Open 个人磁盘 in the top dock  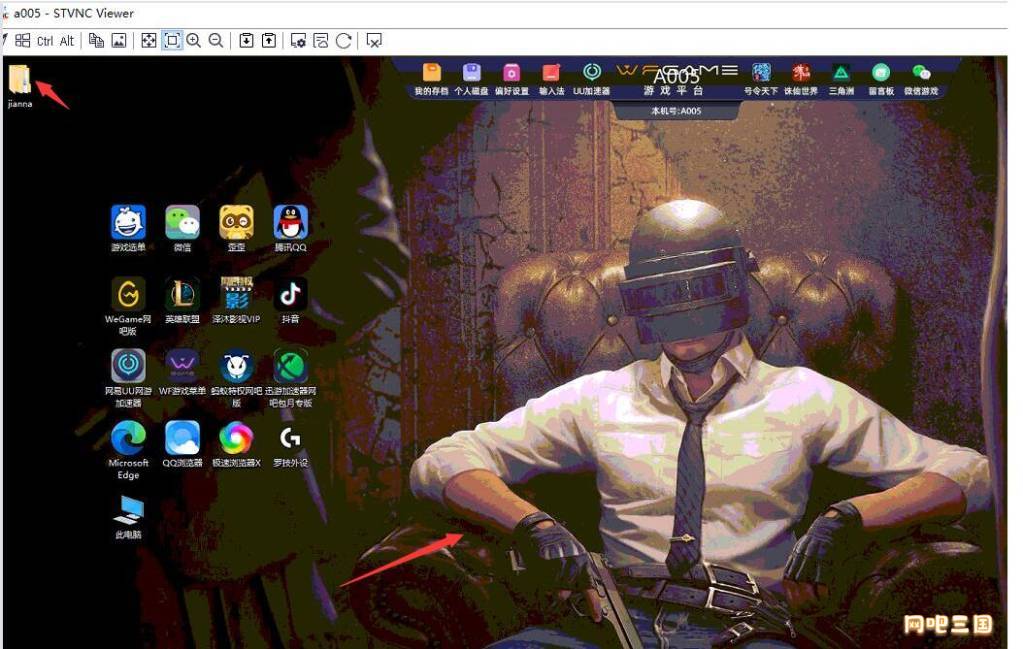(471, 80)
